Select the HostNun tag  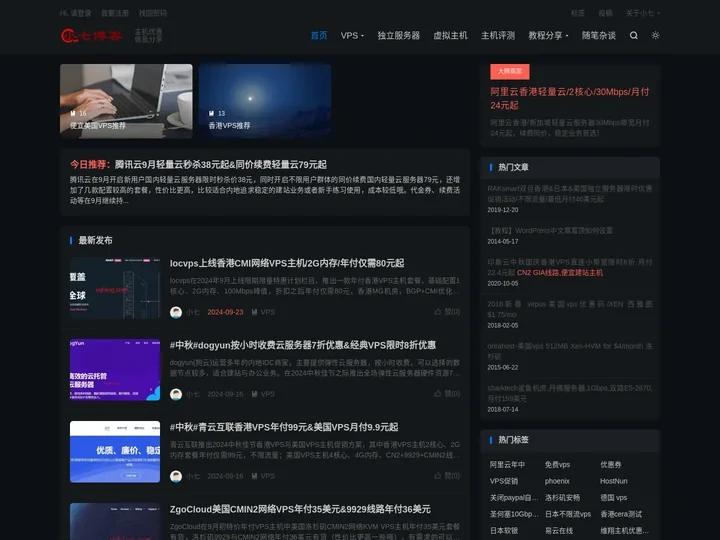[x=613, y=481]
